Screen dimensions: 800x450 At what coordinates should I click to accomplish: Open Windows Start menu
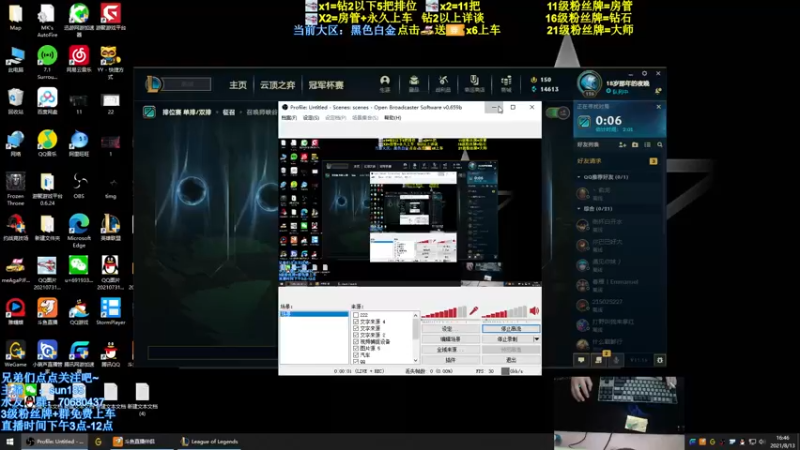coord(10,442)
